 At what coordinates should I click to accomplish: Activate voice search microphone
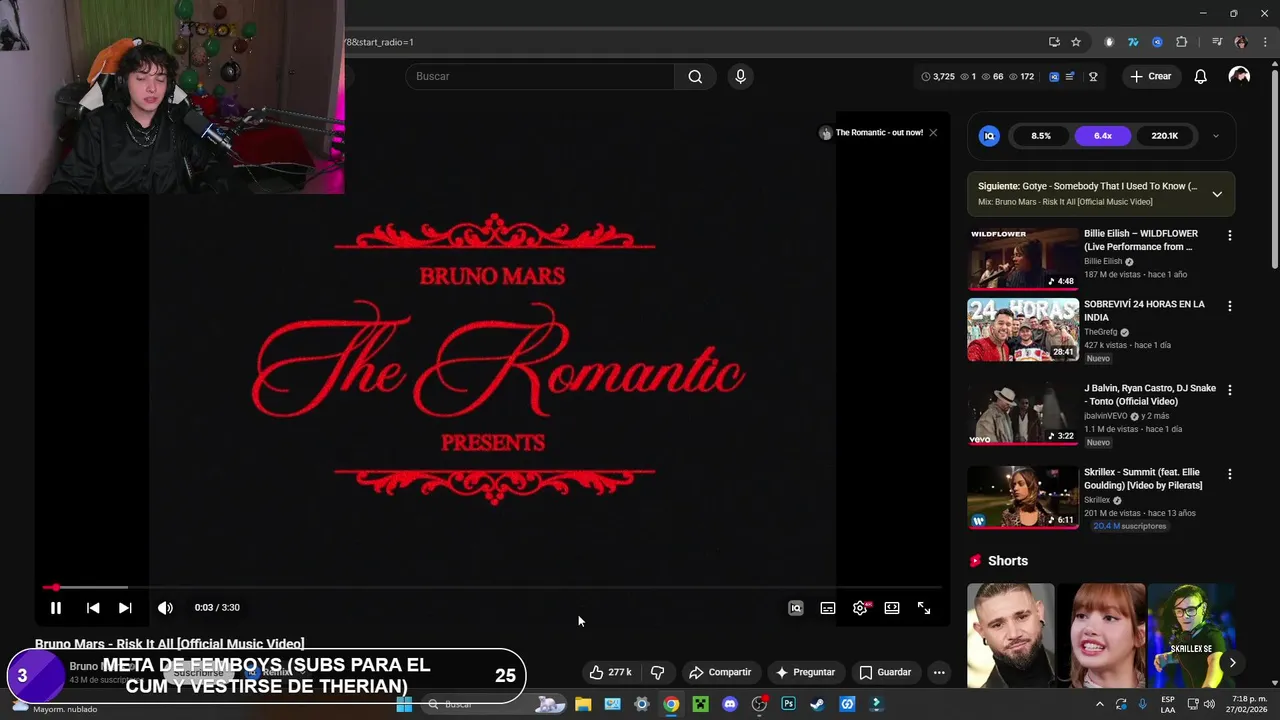740,77
